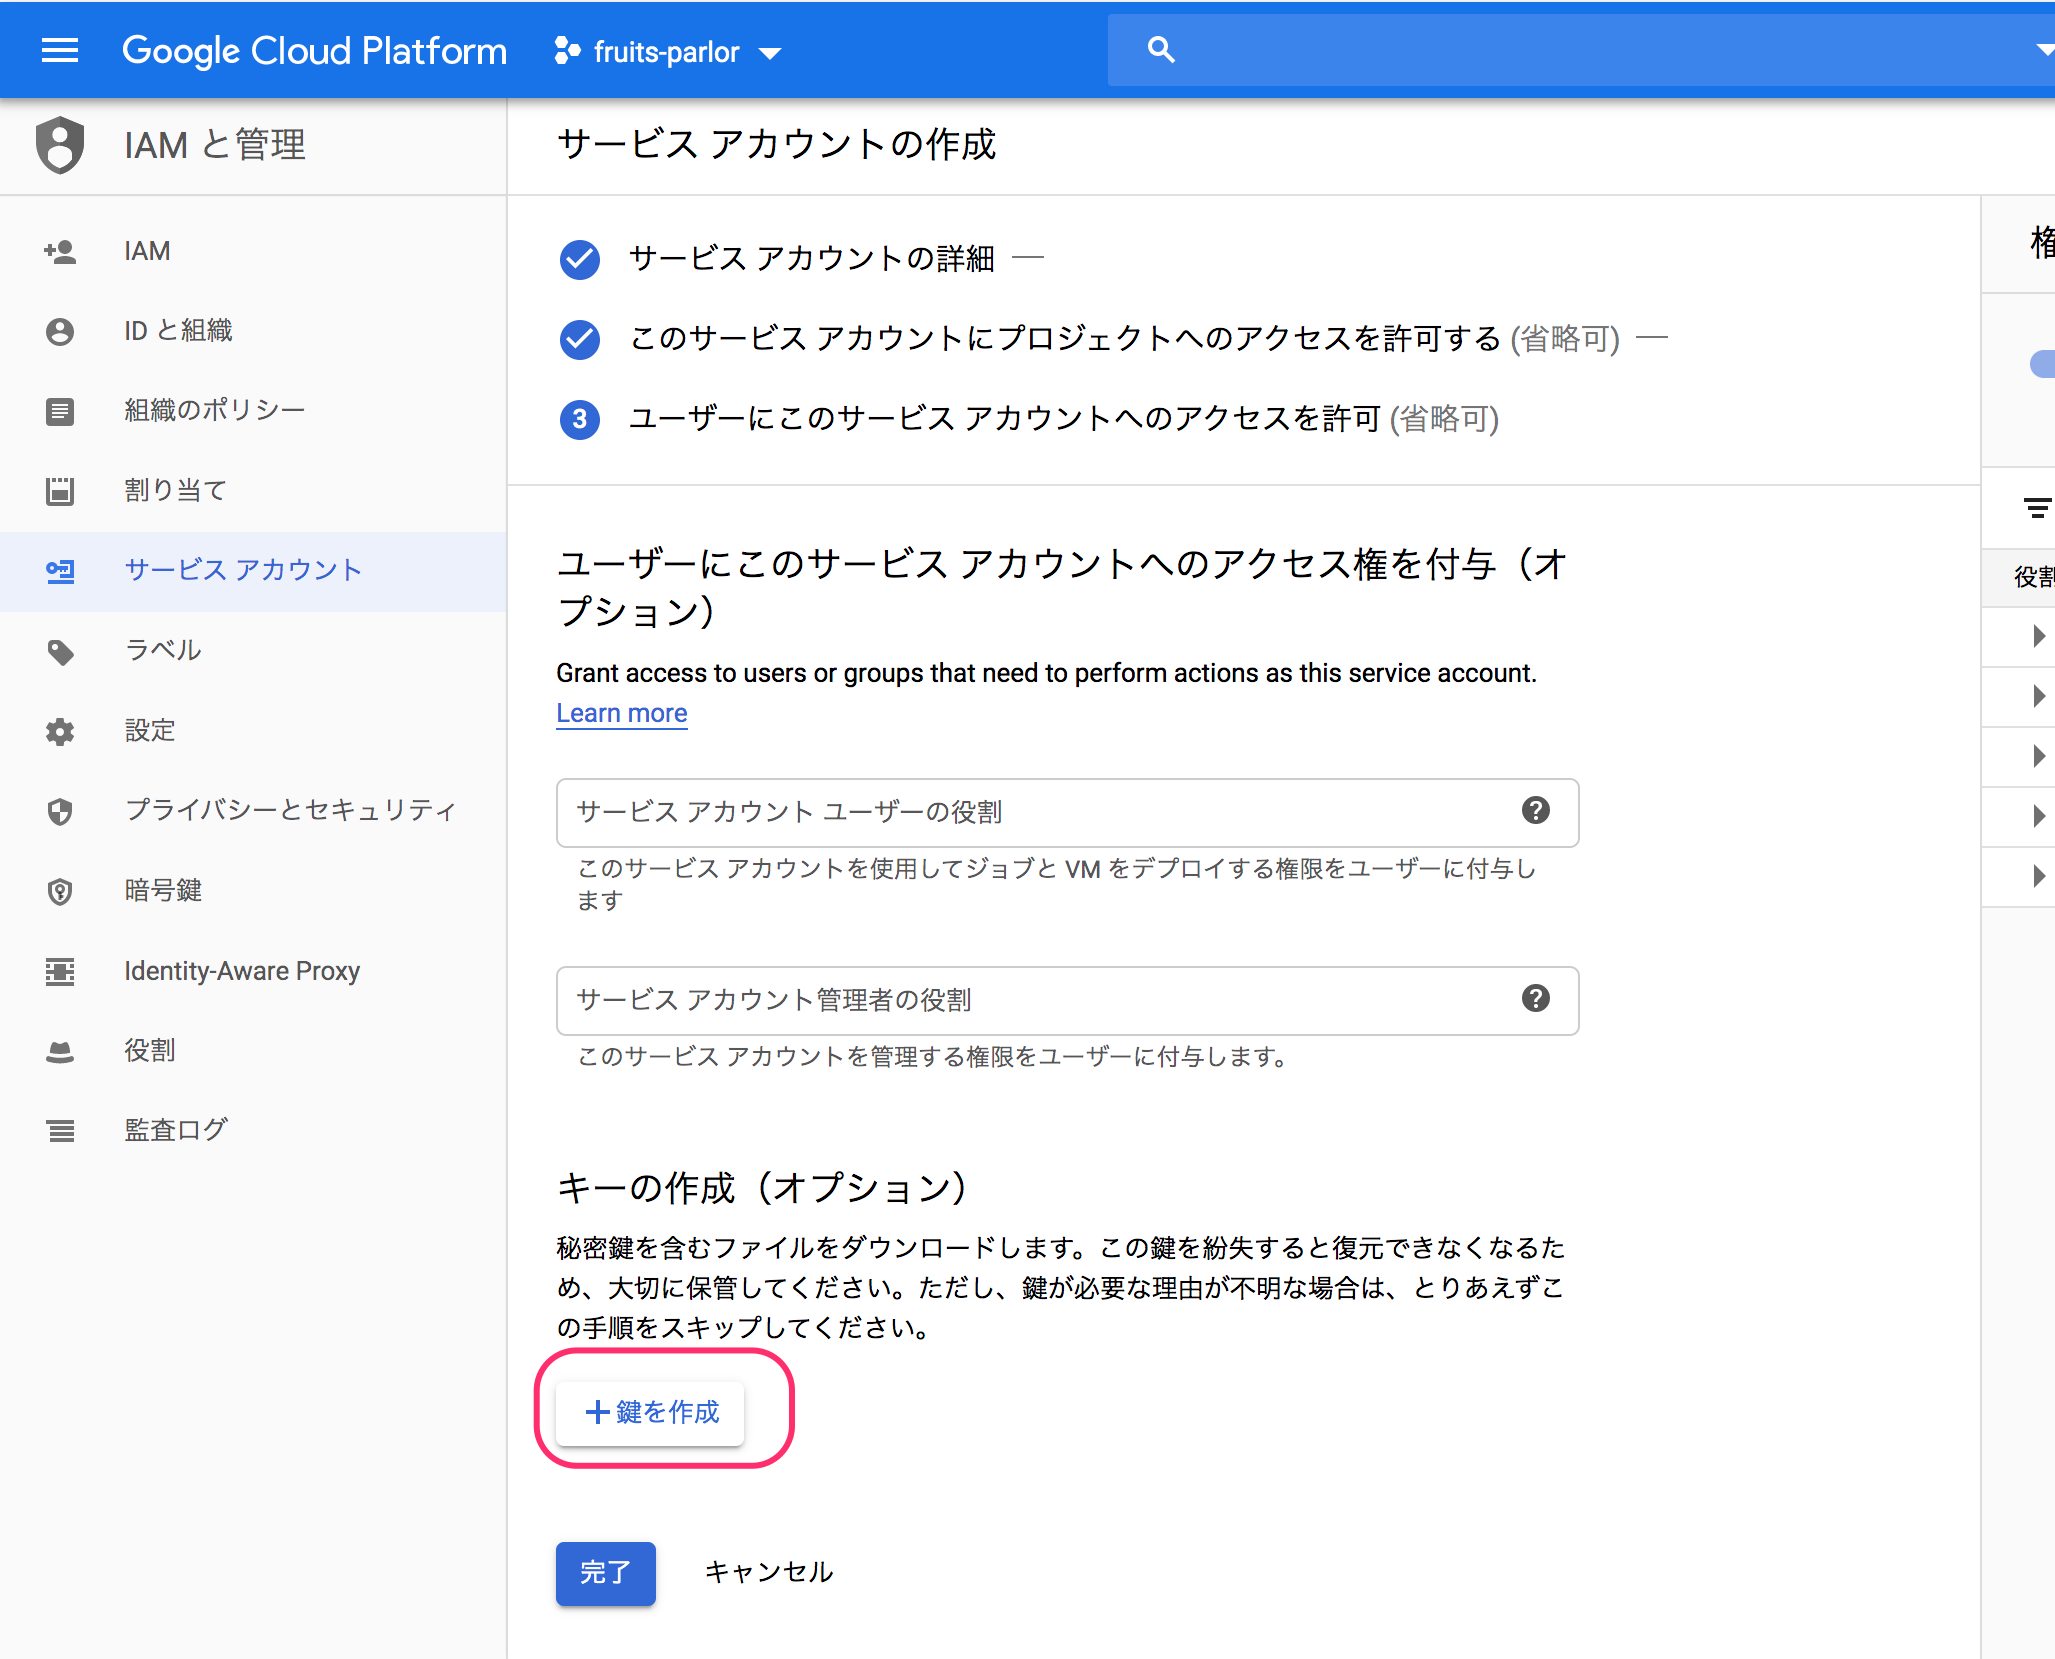
Task: Open サービス アカウント in the sidebar
Action: click(242, 570)
